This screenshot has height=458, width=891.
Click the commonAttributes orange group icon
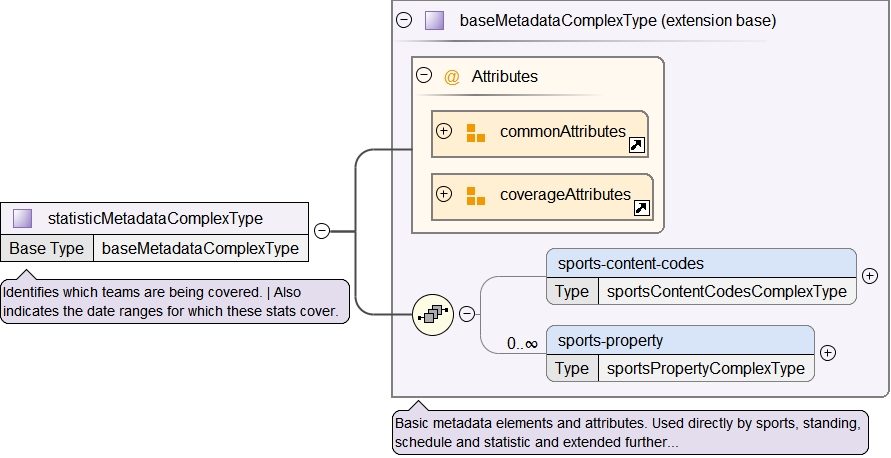pyautogui.click(x=475, y=132)
